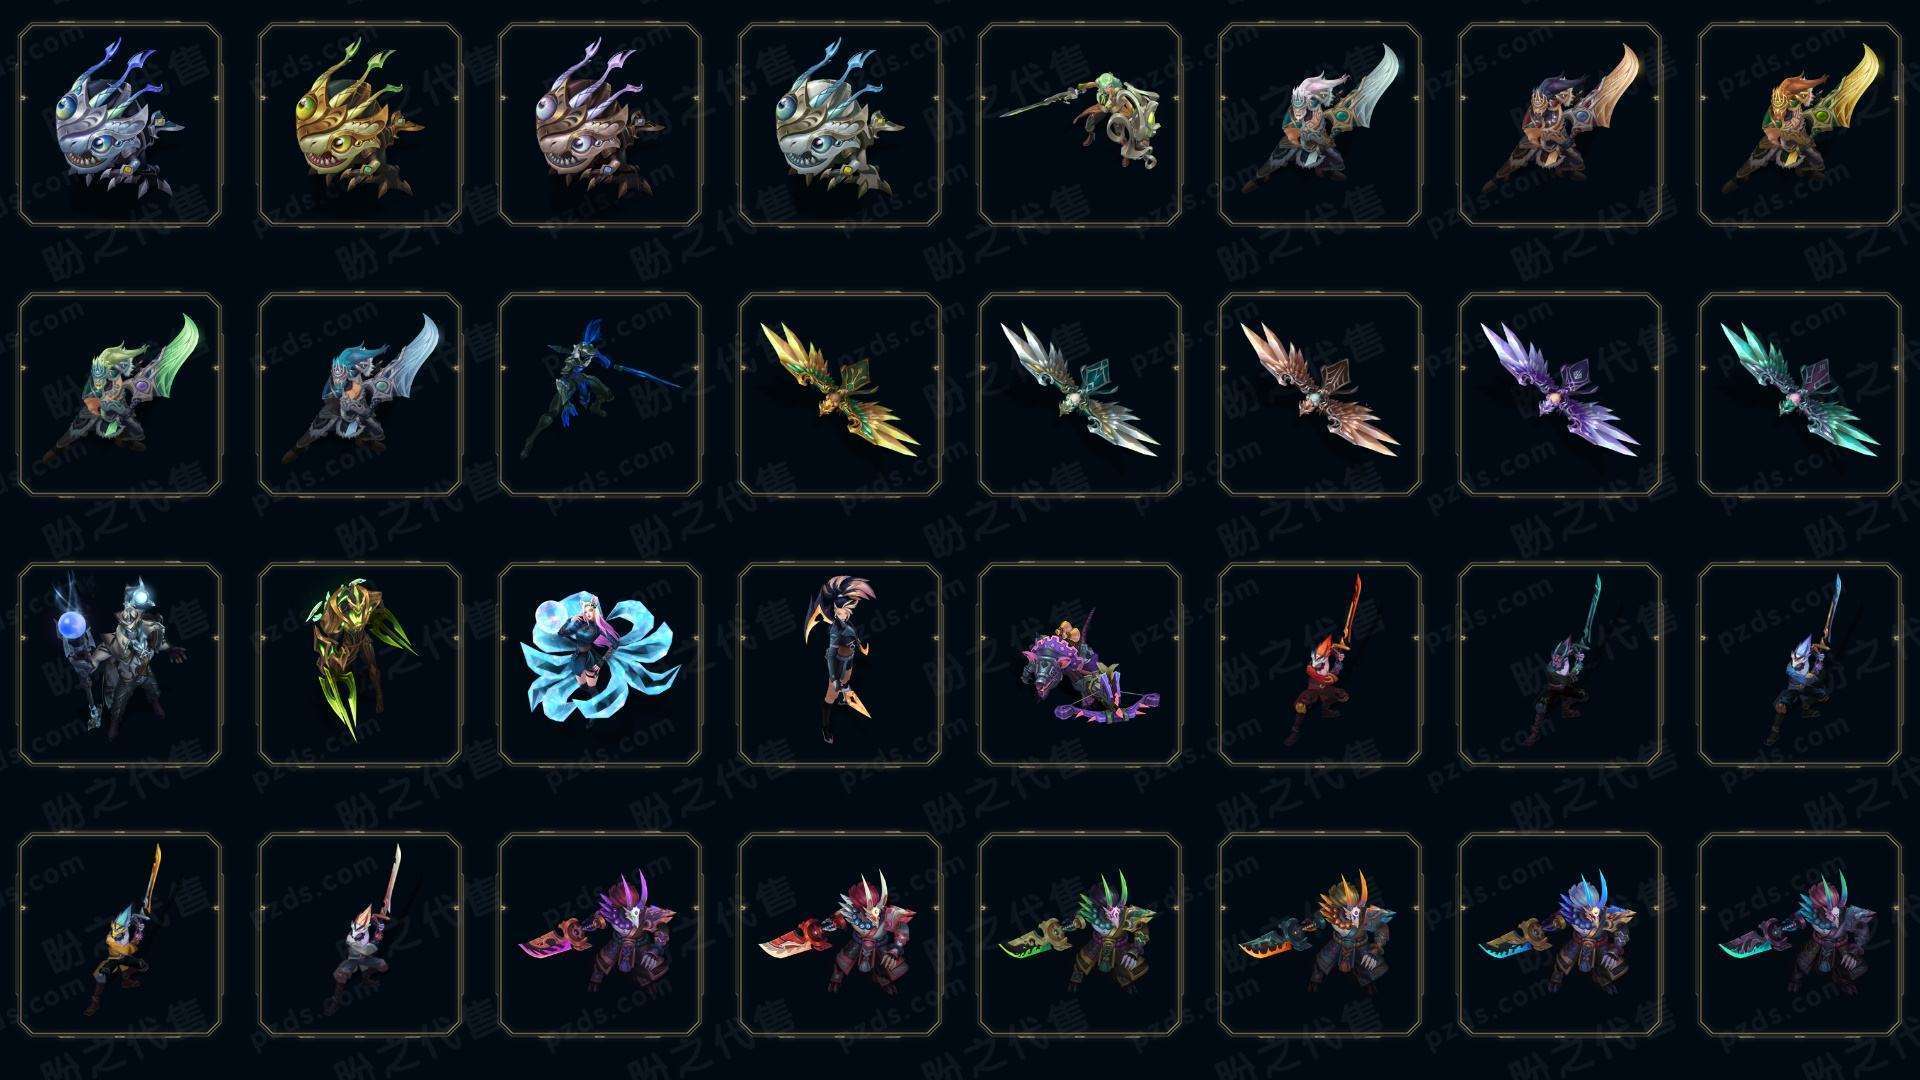Choose the pale swordsman with white blade

(360, 934)
